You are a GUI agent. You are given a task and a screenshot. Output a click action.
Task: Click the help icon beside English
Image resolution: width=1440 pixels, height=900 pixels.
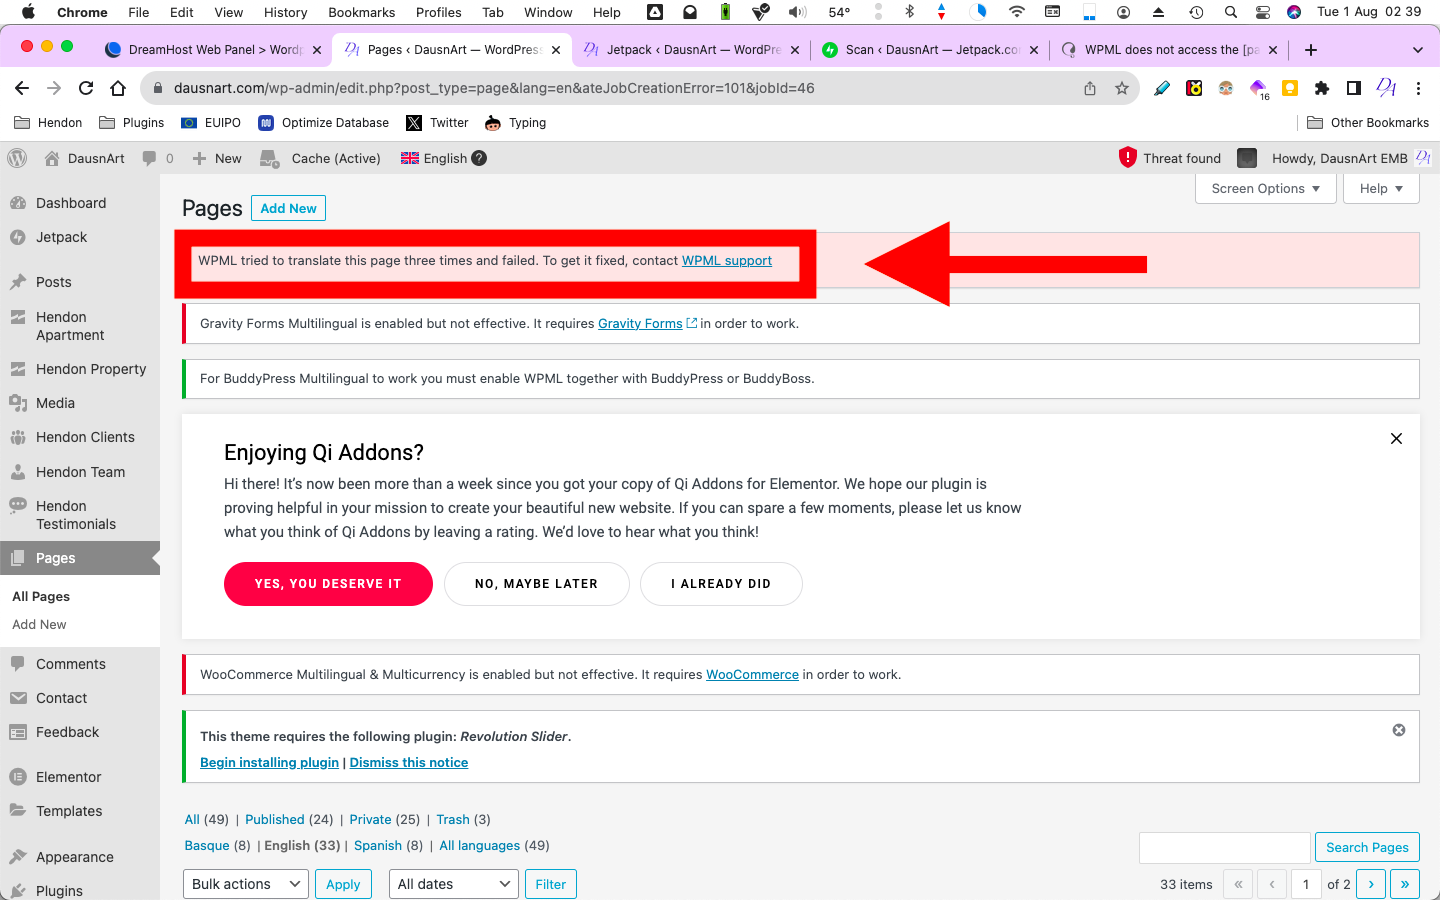point(479,158)
